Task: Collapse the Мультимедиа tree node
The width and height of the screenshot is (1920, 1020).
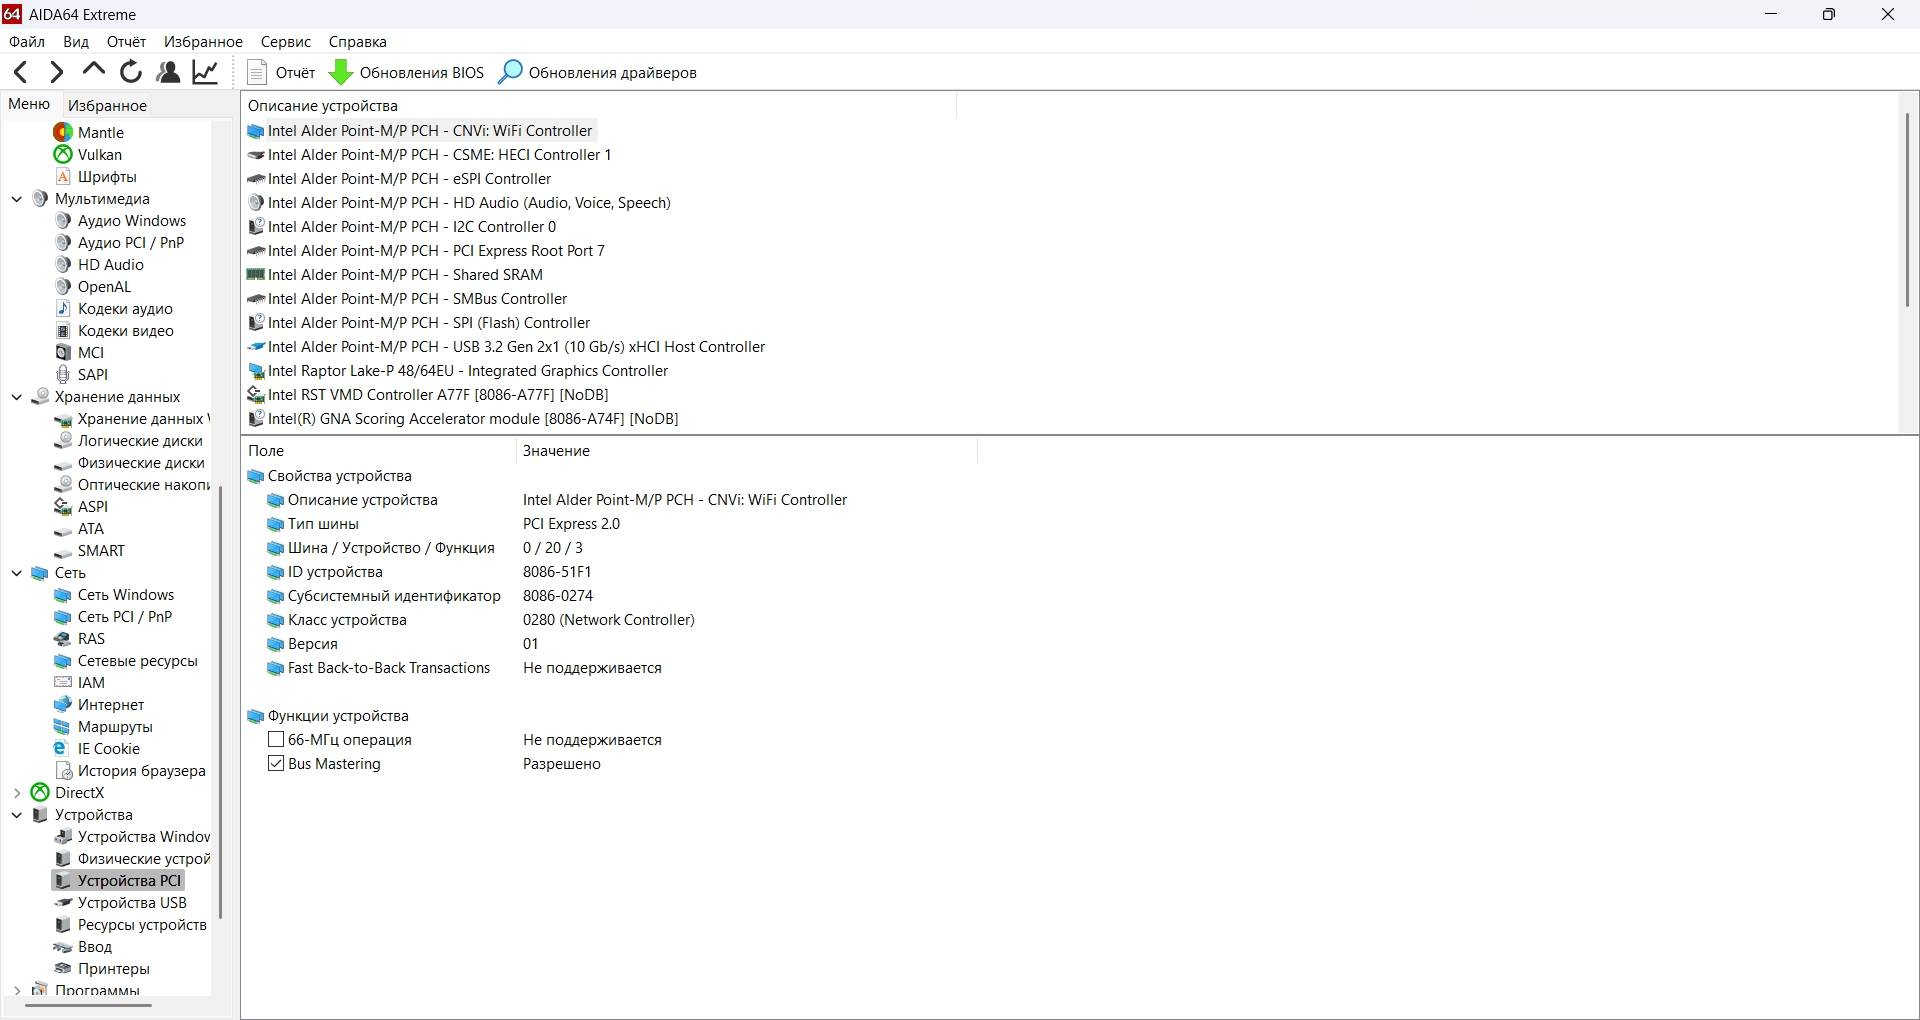Action: pyautogui.click(x=17, y=199)
